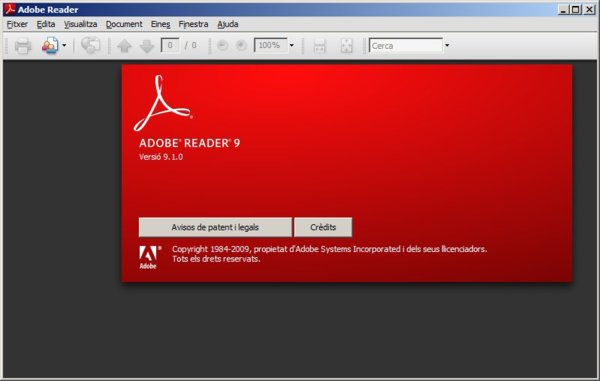The image size is (600, 381).
Task: Click the 'ADOBE READER 9' heading
Action: point(189,143)
